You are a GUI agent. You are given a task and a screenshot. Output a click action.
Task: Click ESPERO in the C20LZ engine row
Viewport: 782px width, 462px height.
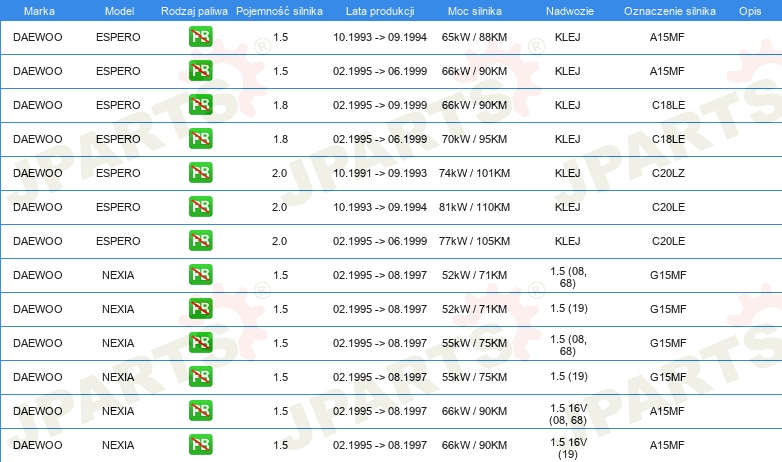coord(118,173)
